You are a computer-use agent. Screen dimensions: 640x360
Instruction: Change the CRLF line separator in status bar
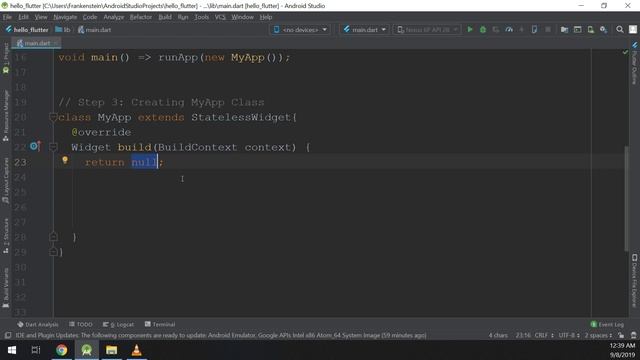544,335
